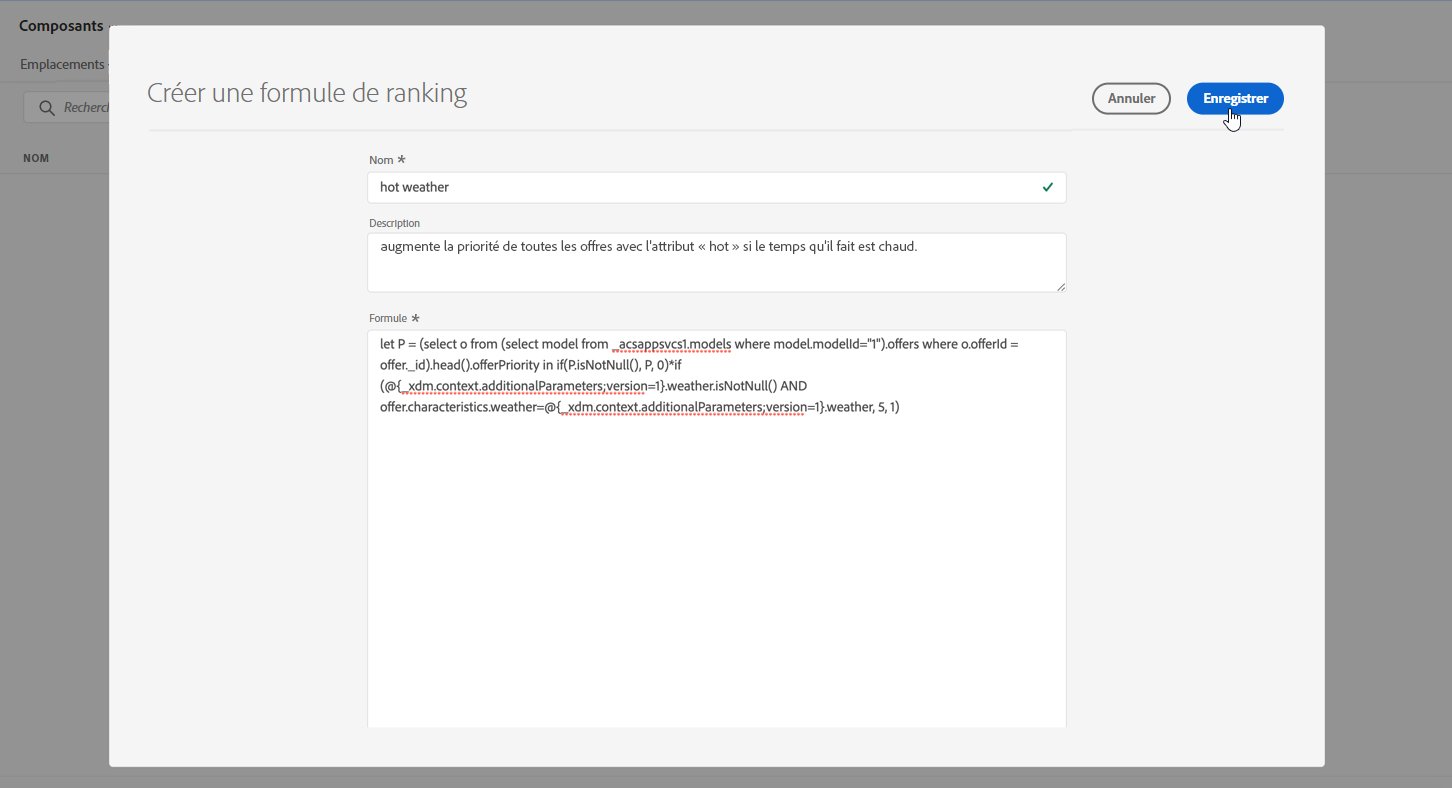Screen dimensions: 1452x788
Task: Focus the Recherche search box
Action: point(85,107)
